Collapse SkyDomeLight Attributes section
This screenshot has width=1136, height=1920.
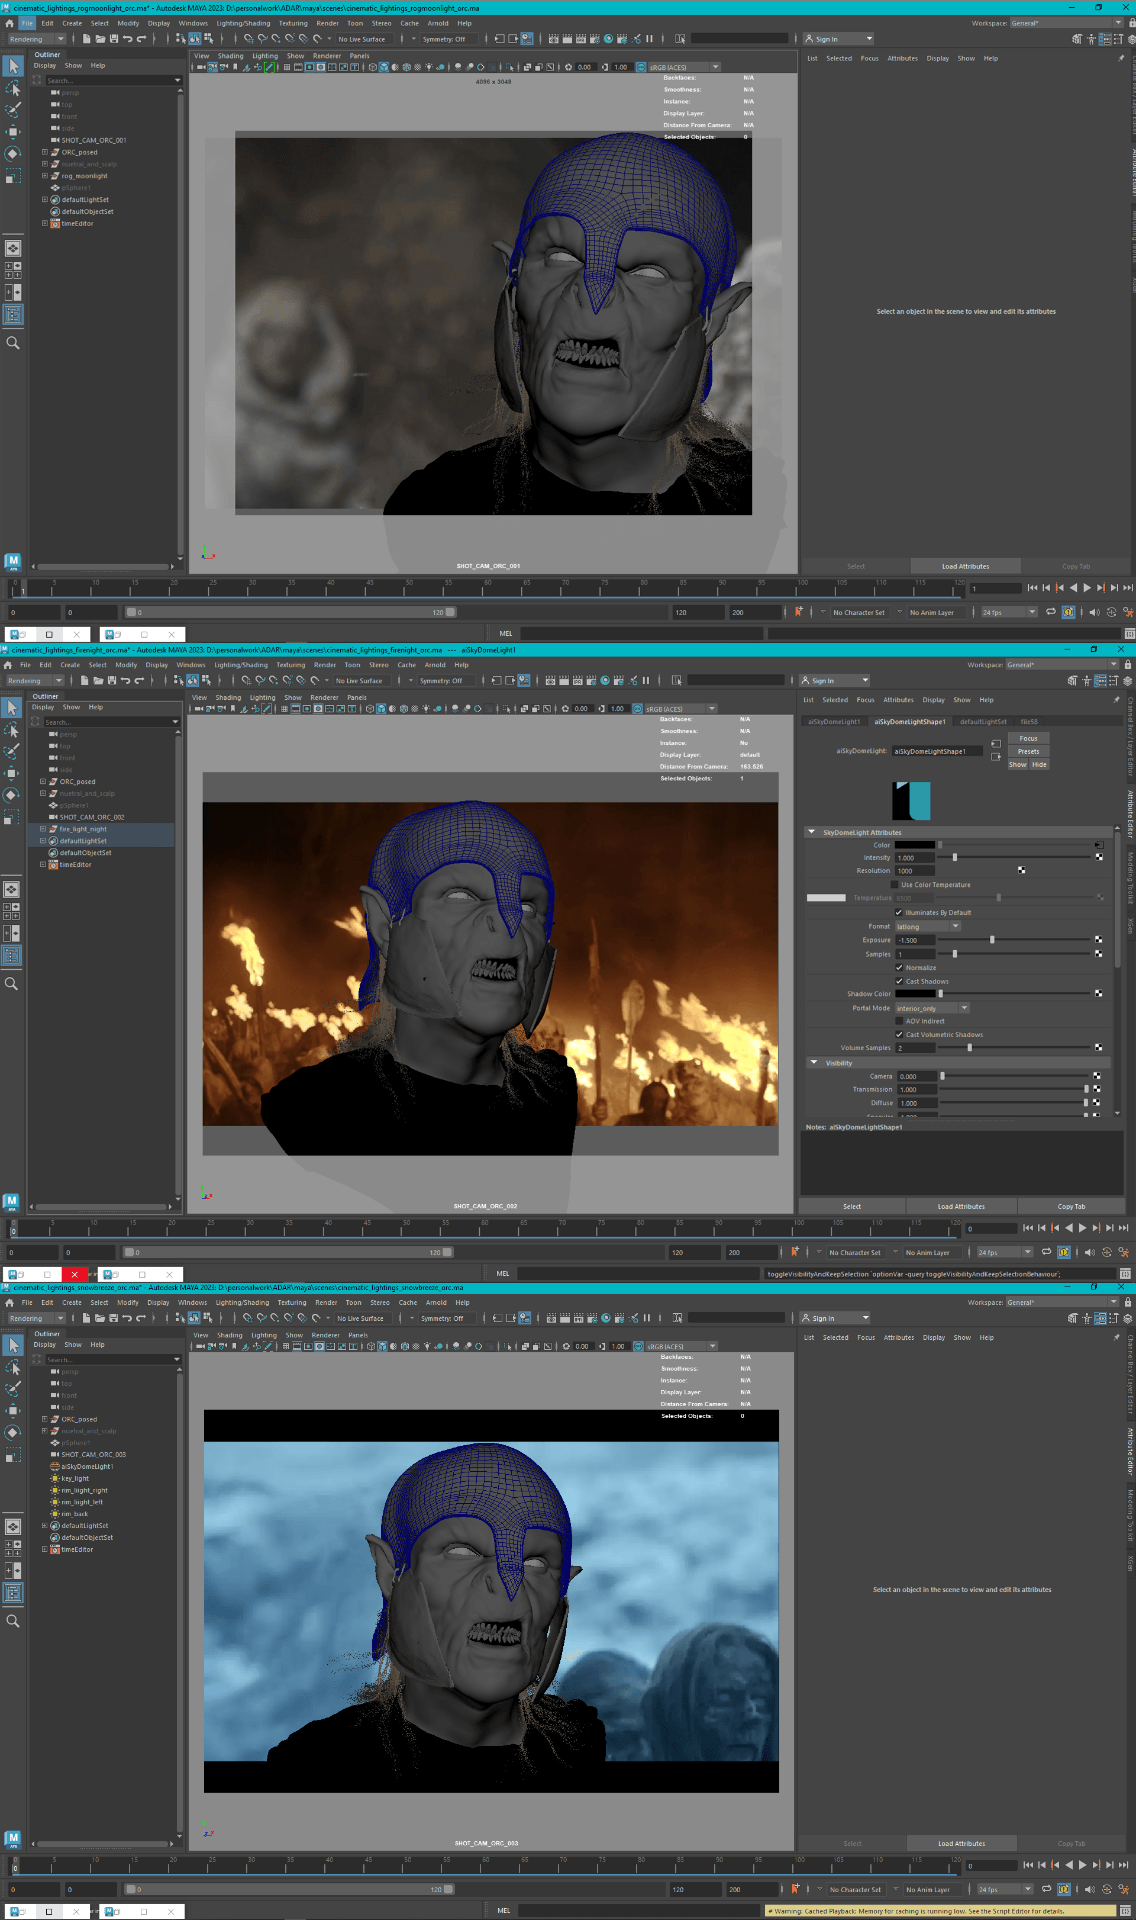pos(812,832)
